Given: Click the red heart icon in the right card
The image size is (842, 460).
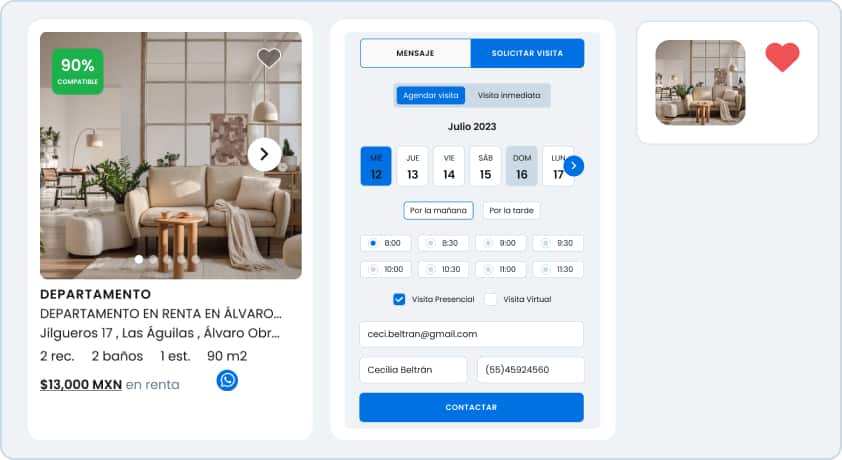Looking at the screenshot, I should (x=782, y=57).
